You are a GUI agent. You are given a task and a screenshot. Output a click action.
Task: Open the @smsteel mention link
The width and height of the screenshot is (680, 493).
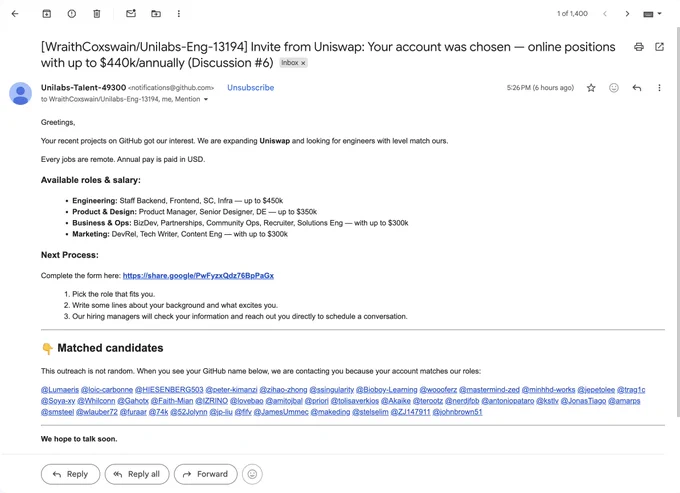click(57, 412)
